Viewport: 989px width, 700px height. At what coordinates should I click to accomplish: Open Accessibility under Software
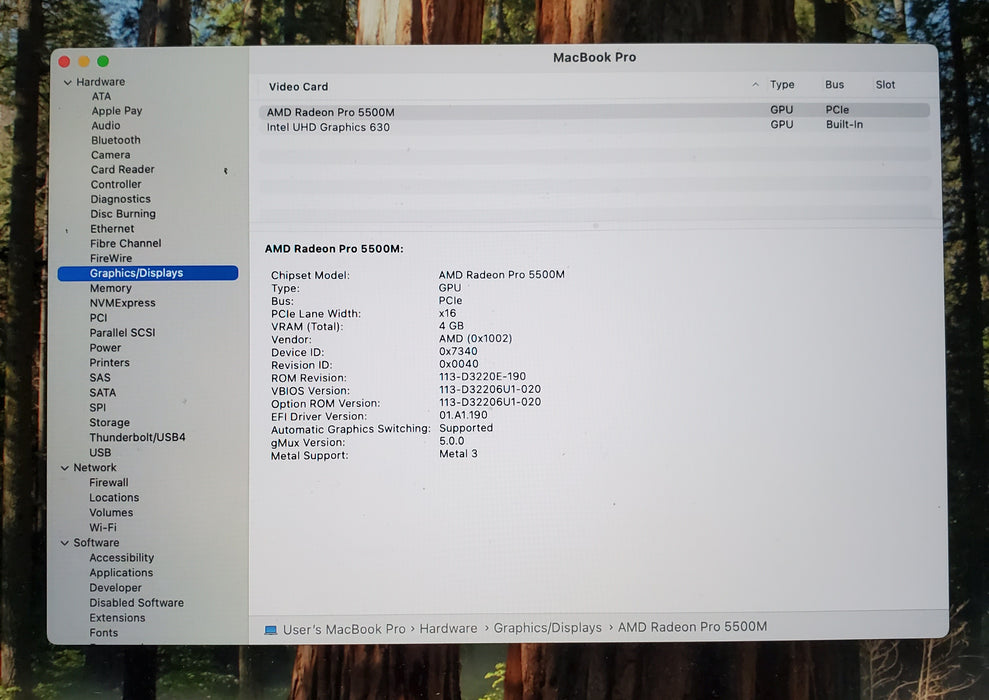(121, 558)
